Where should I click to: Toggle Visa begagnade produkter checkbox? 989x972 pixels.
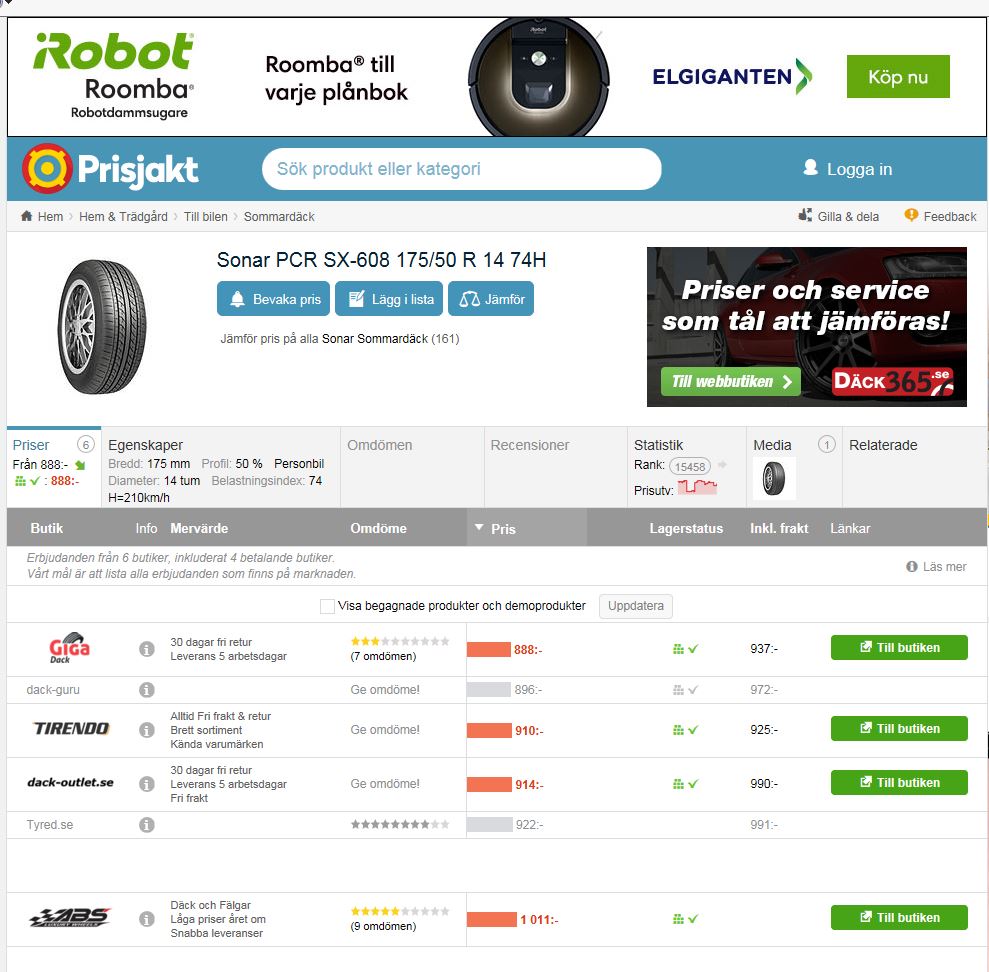tap(327, 606)
